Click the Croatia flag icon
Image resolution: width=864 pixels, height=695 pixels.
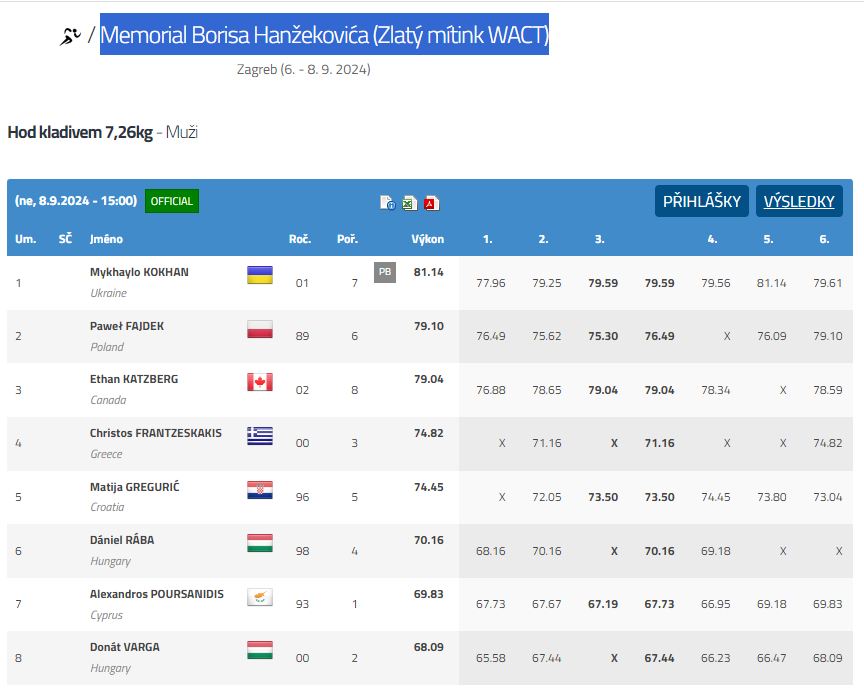click(x=260, y=489)
